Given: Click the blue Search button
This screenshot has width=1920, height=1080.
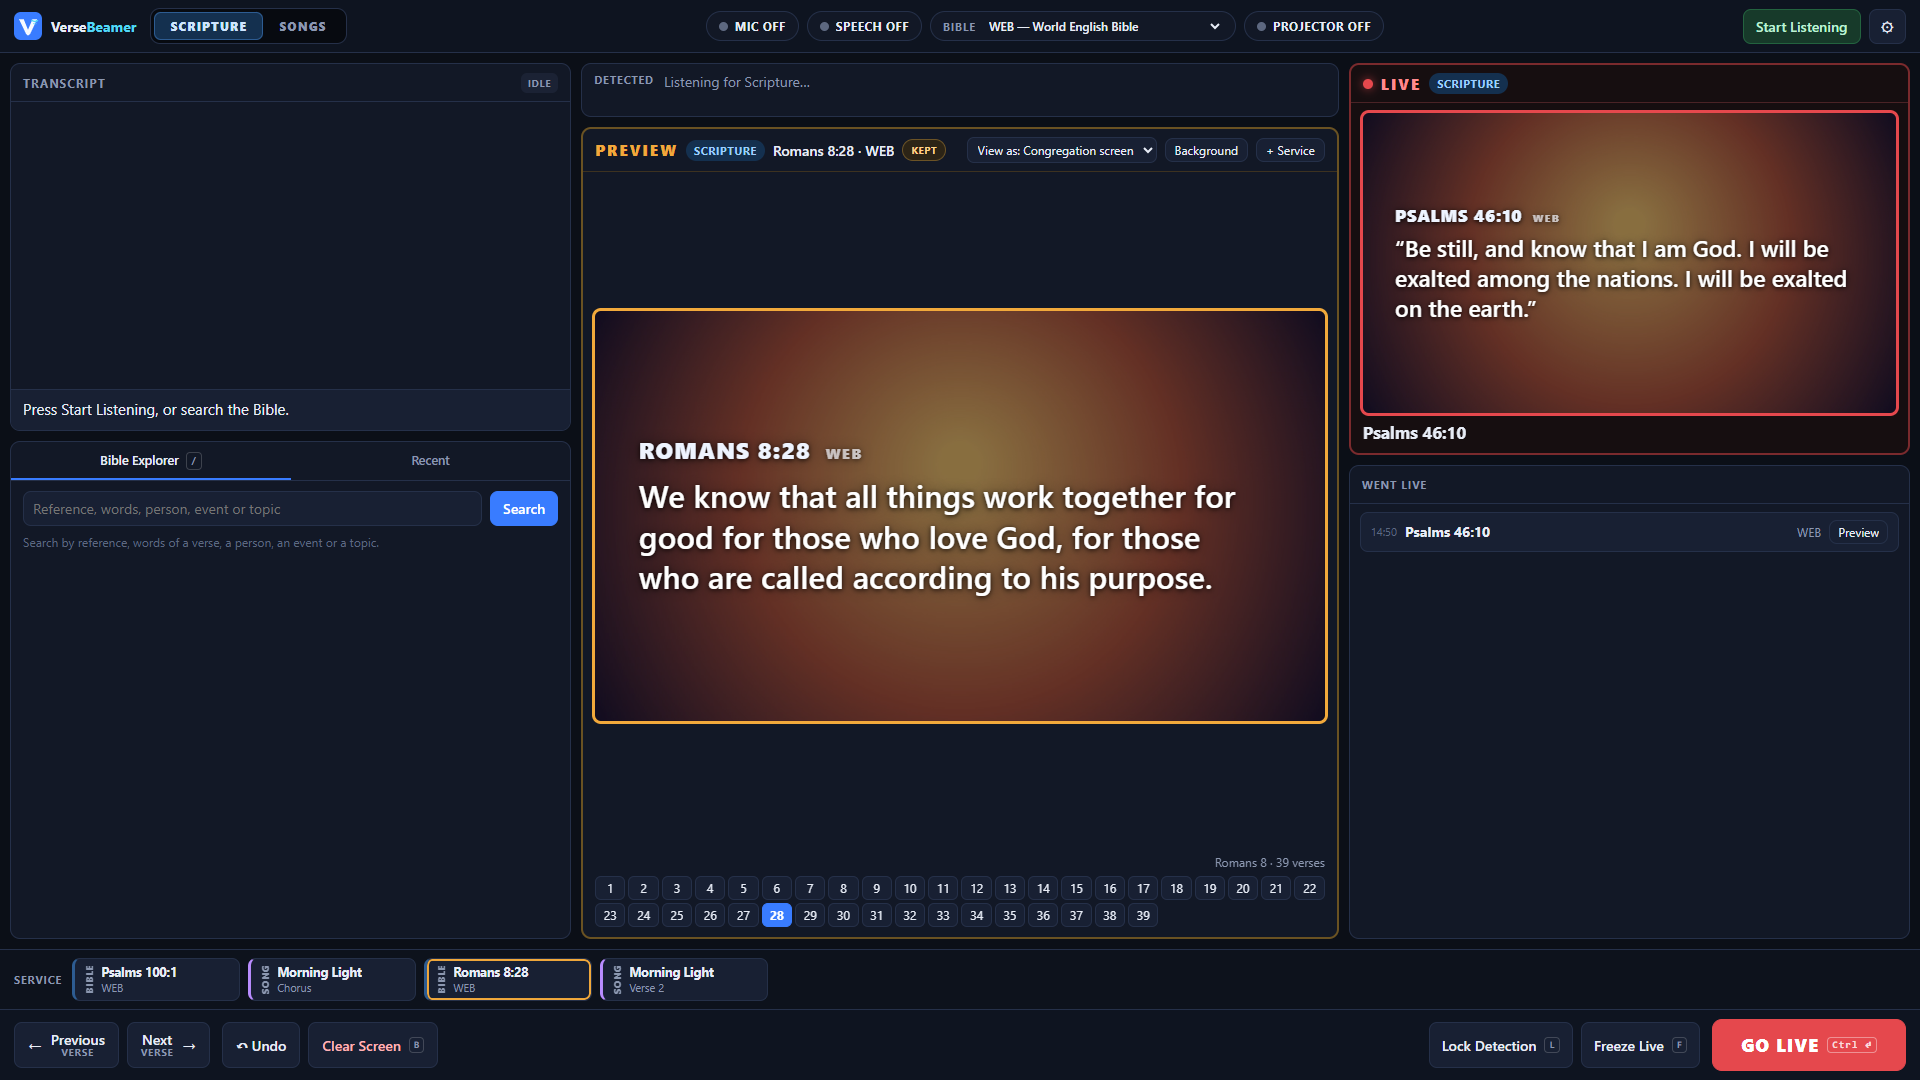Looking at the screenshot, I should coord(524,509).
